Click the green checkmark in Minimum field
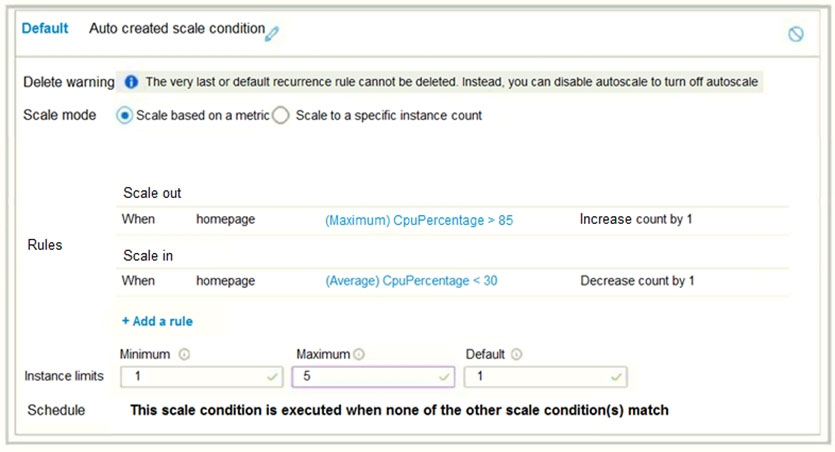Viewport: 835px width, 452px height. [272, 377]
